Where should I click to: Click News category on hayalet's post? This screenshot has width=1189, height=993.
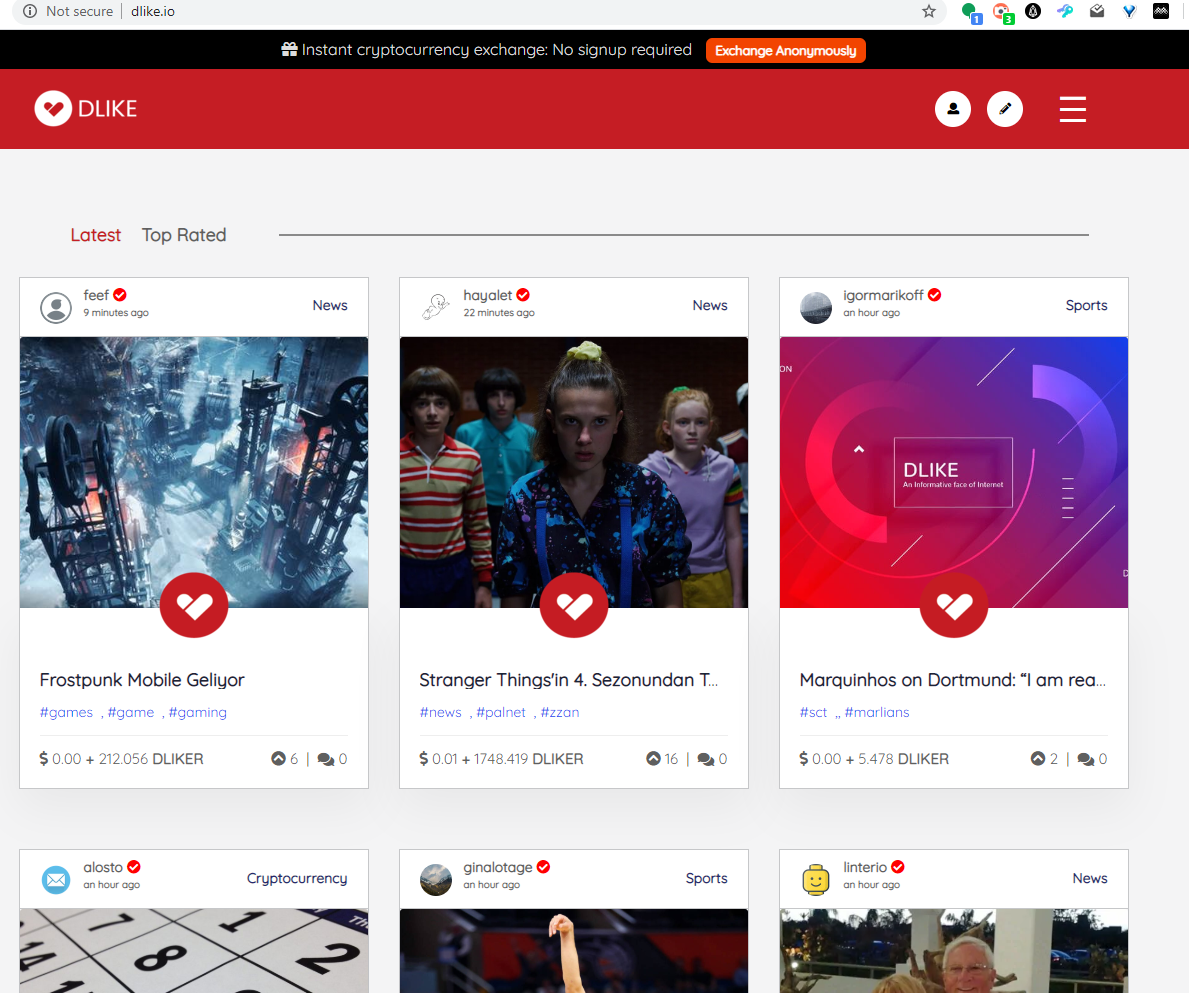click(x=710, y=305)
